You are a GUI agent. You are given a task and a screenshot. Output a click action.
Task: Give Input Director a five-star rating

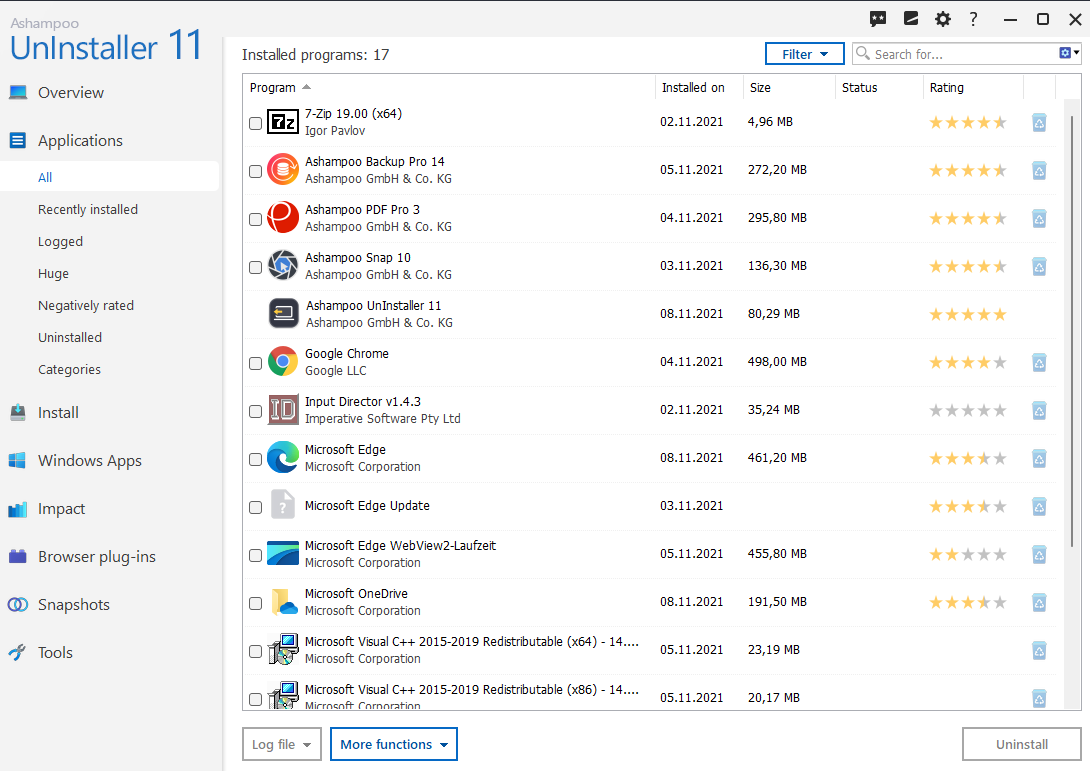pos(1000,410)
